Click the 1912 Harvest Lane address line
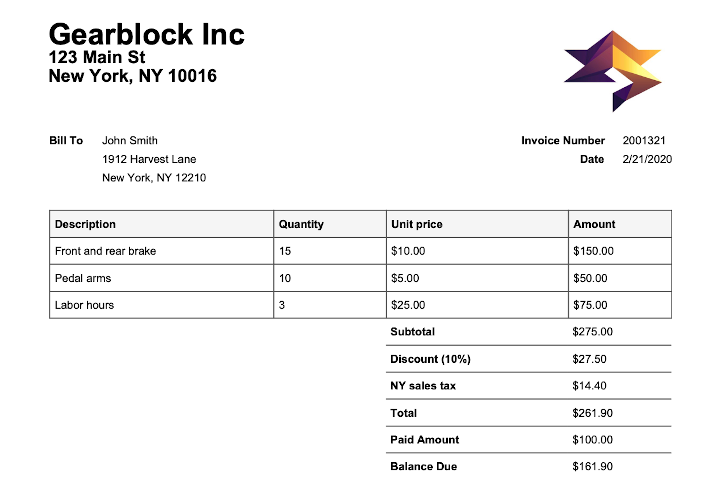This screenshot has height=480, width=720. tap(149, 159)
